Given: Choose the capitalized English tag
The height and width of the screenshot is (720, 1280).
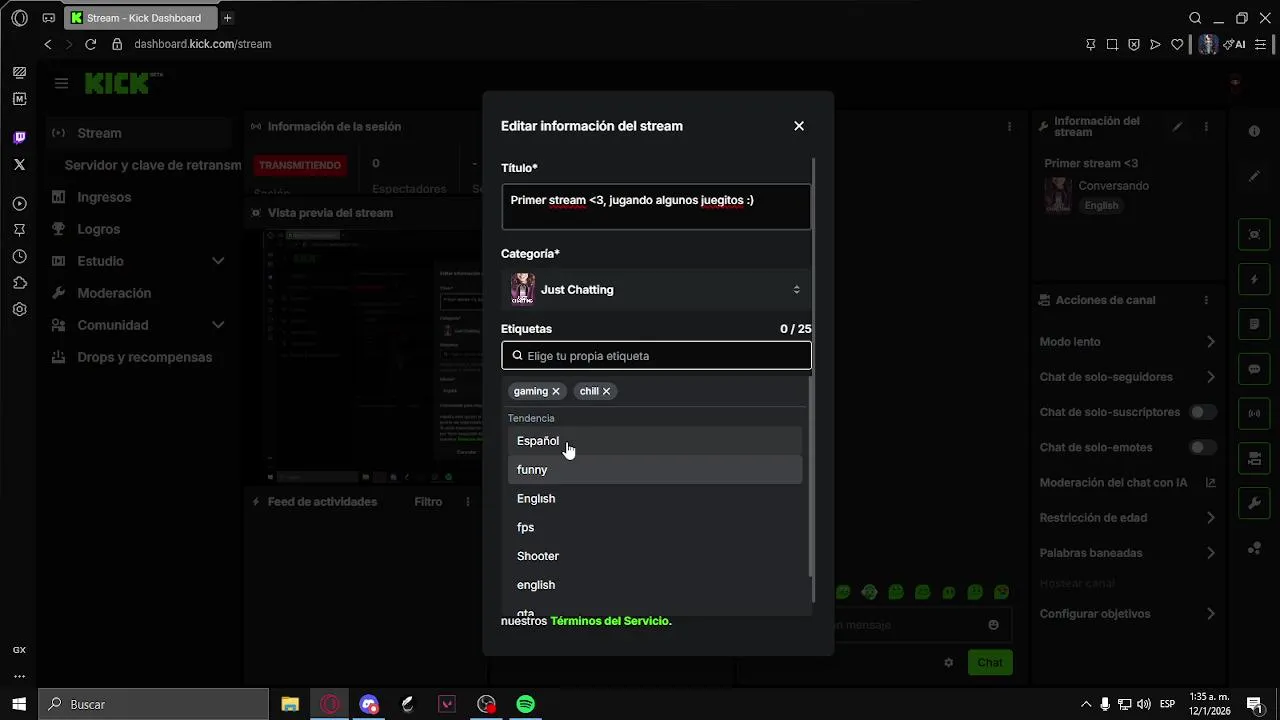Looking at the screenshot, I should 655,499.
